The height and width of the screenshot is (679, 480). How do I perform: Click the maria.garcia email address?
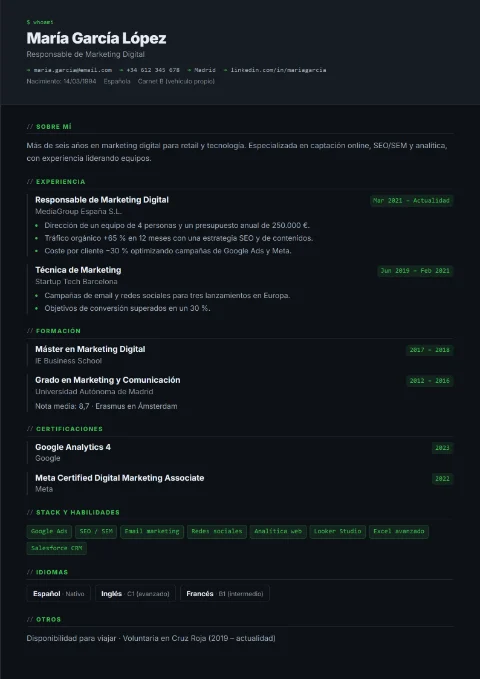(x=73, y=70)
